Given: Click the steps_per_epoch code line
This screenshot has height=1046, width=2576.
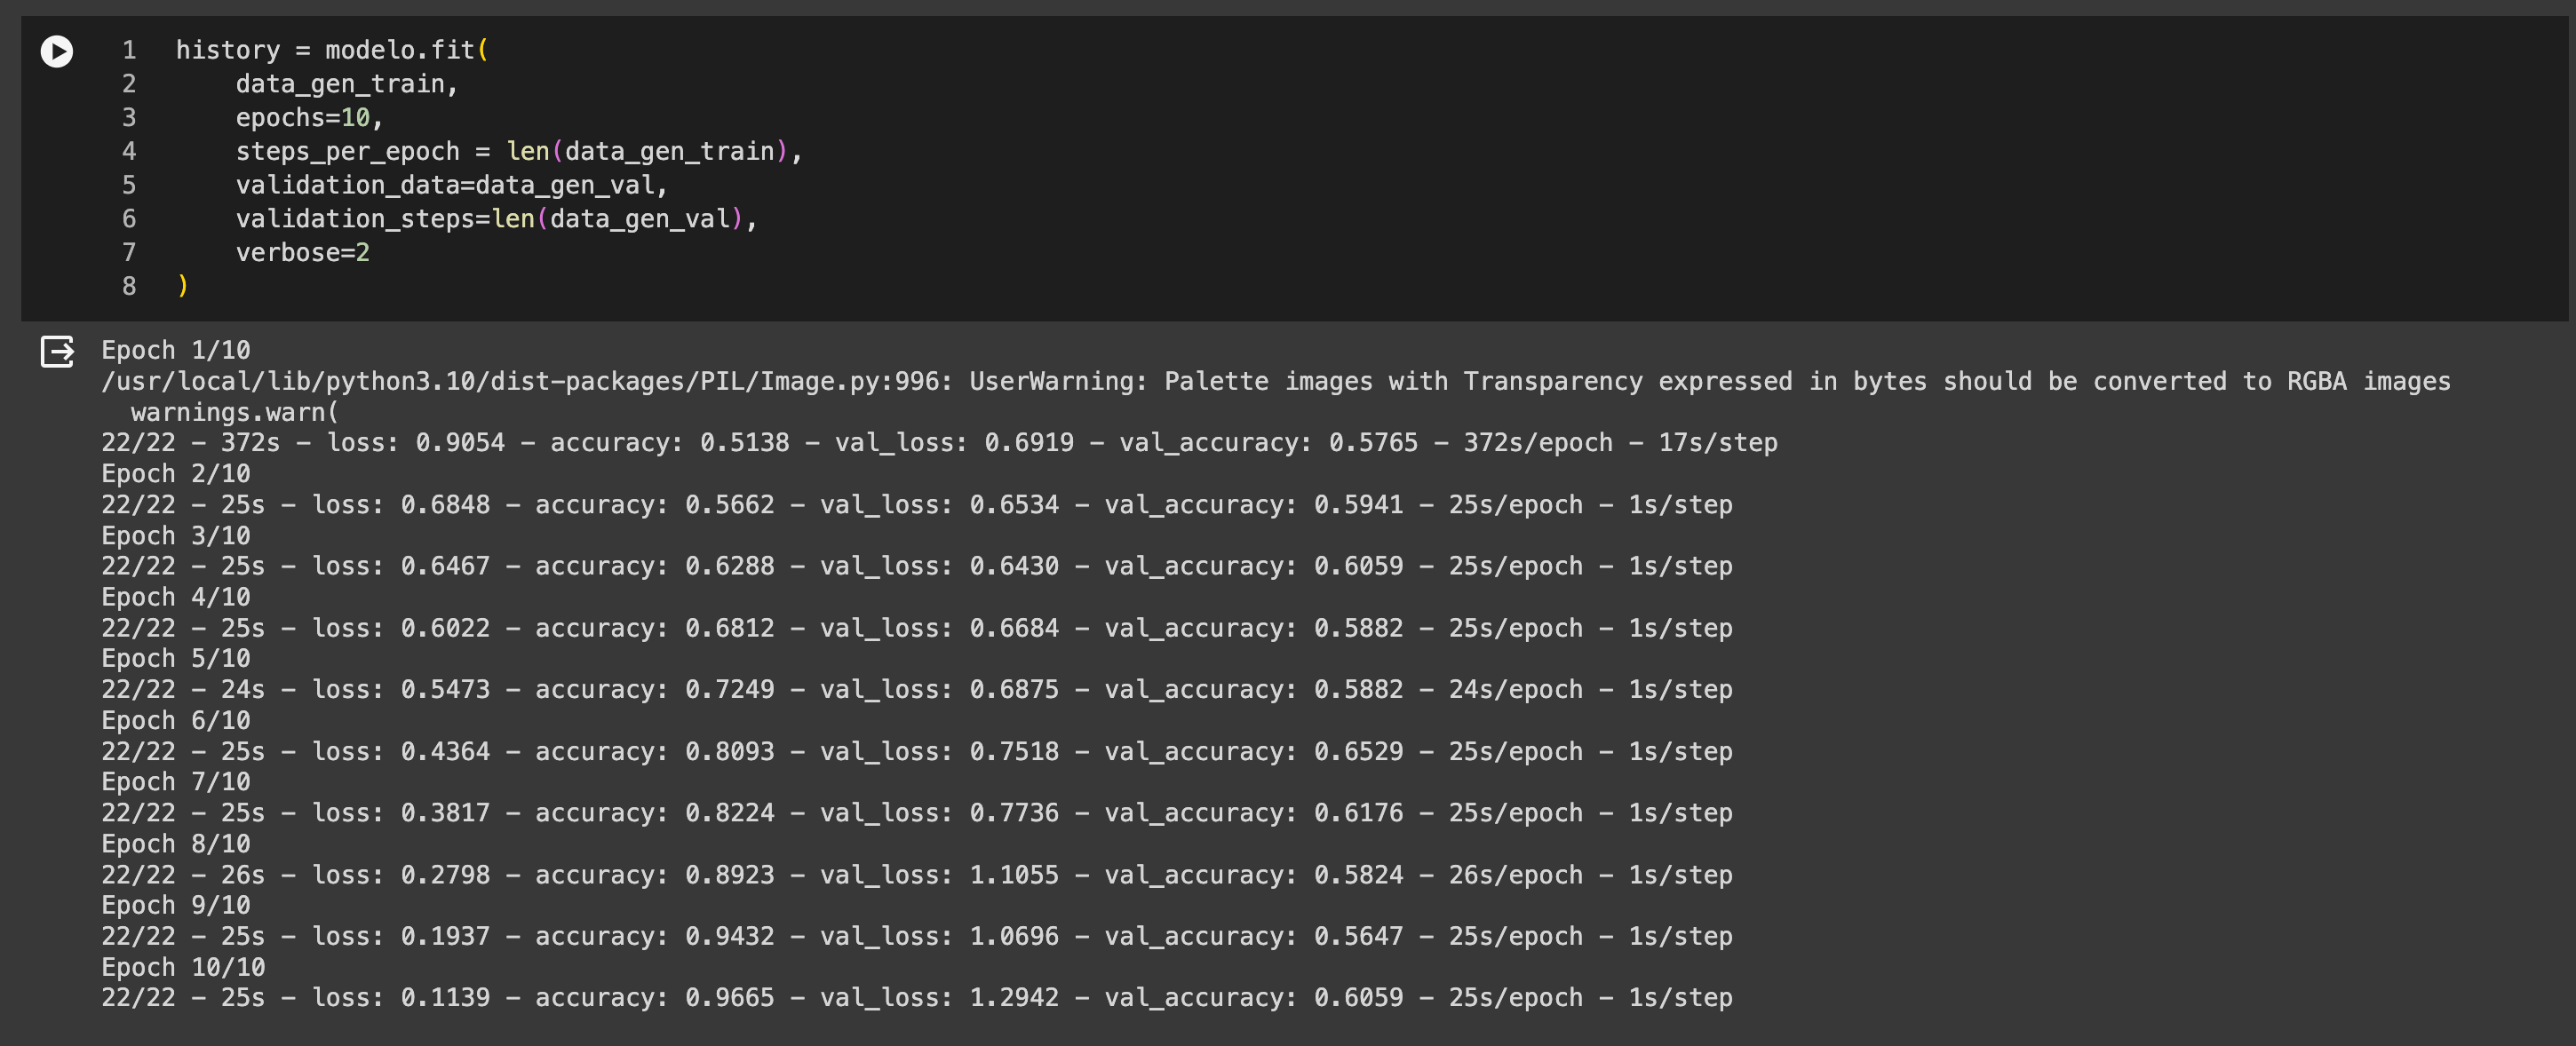Looking at the screenshot, I should pyautogui.click(x=518, y=152).
